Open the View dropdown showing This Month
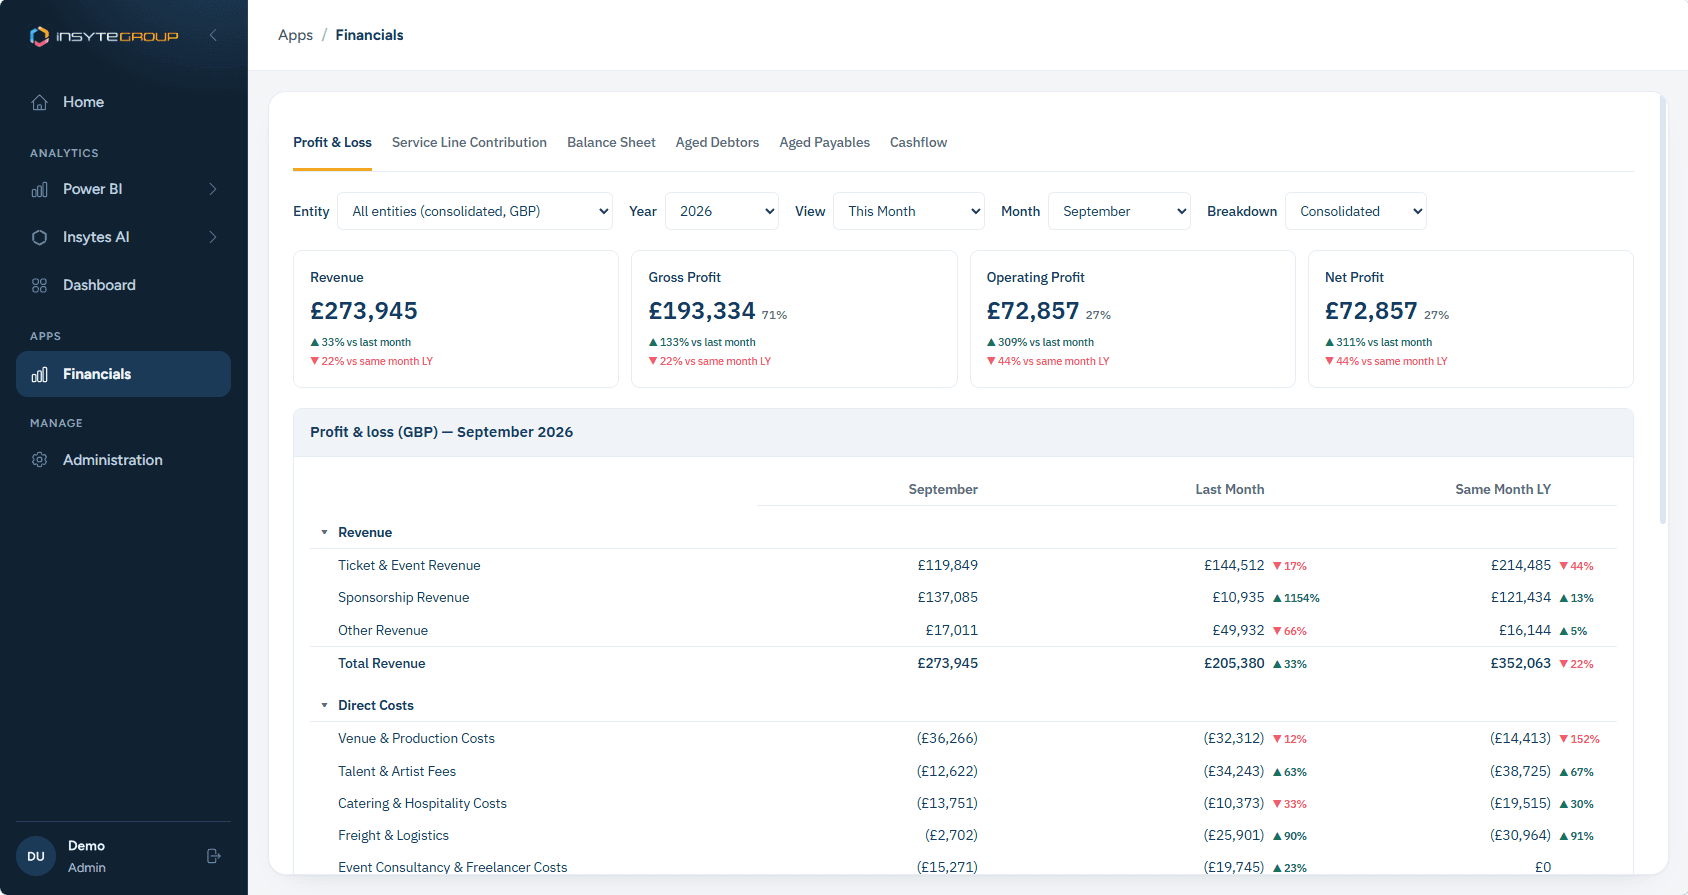Screen dimensions: 1688x895 pyautogui.click(x=909, y=211)
